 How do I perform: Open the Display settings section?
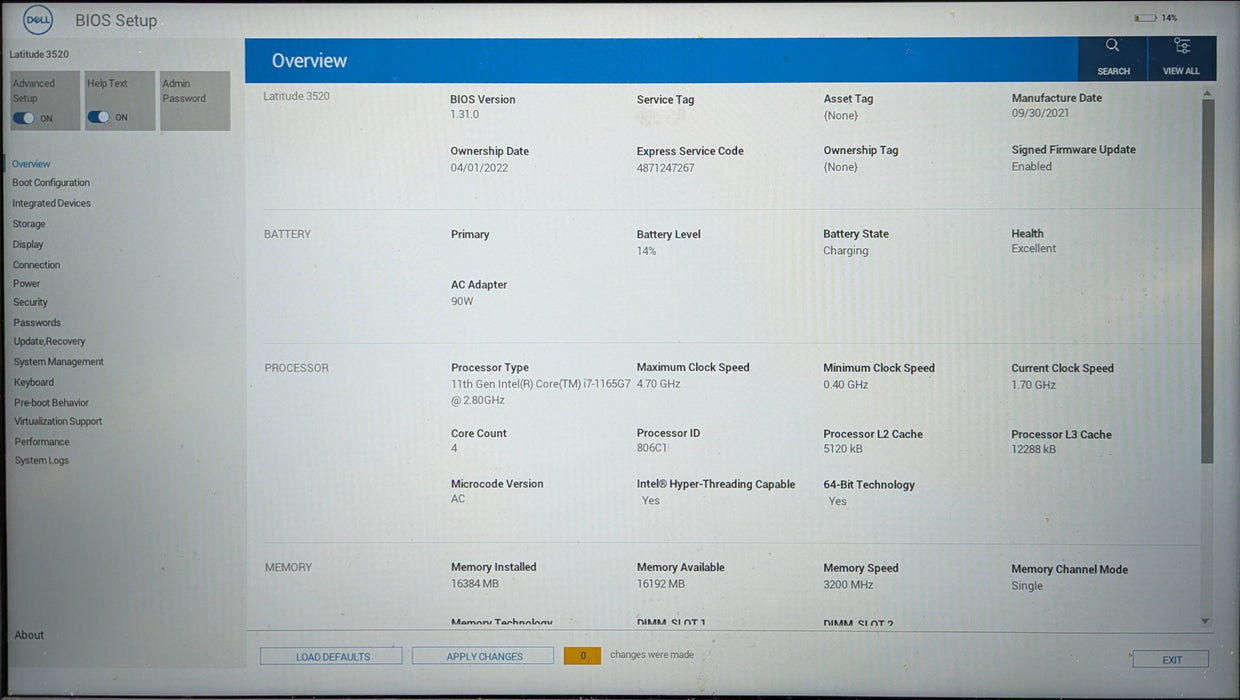tap(28, 243)
